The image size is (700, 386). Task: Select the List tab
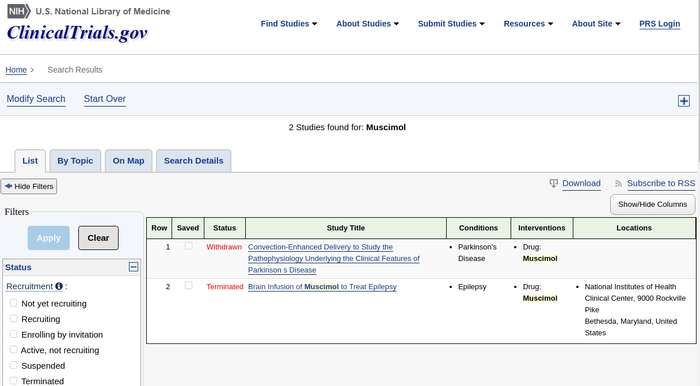(30, 161)
